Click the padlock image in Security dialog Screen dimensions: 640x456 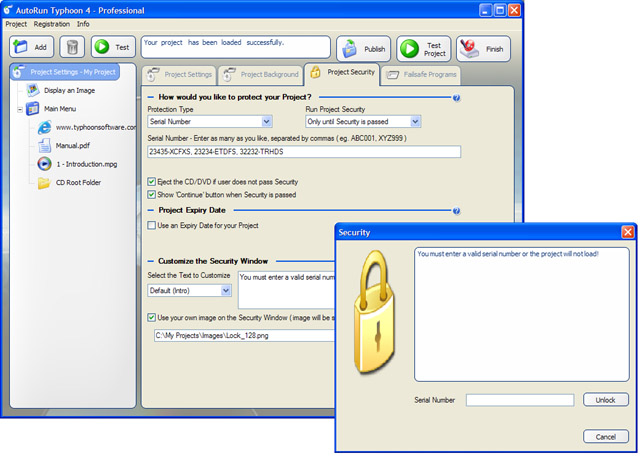[374, 312]
